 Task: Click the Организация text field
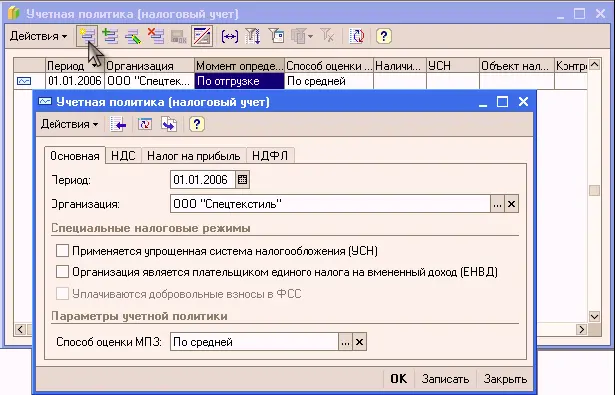click(x=330, y=204)
